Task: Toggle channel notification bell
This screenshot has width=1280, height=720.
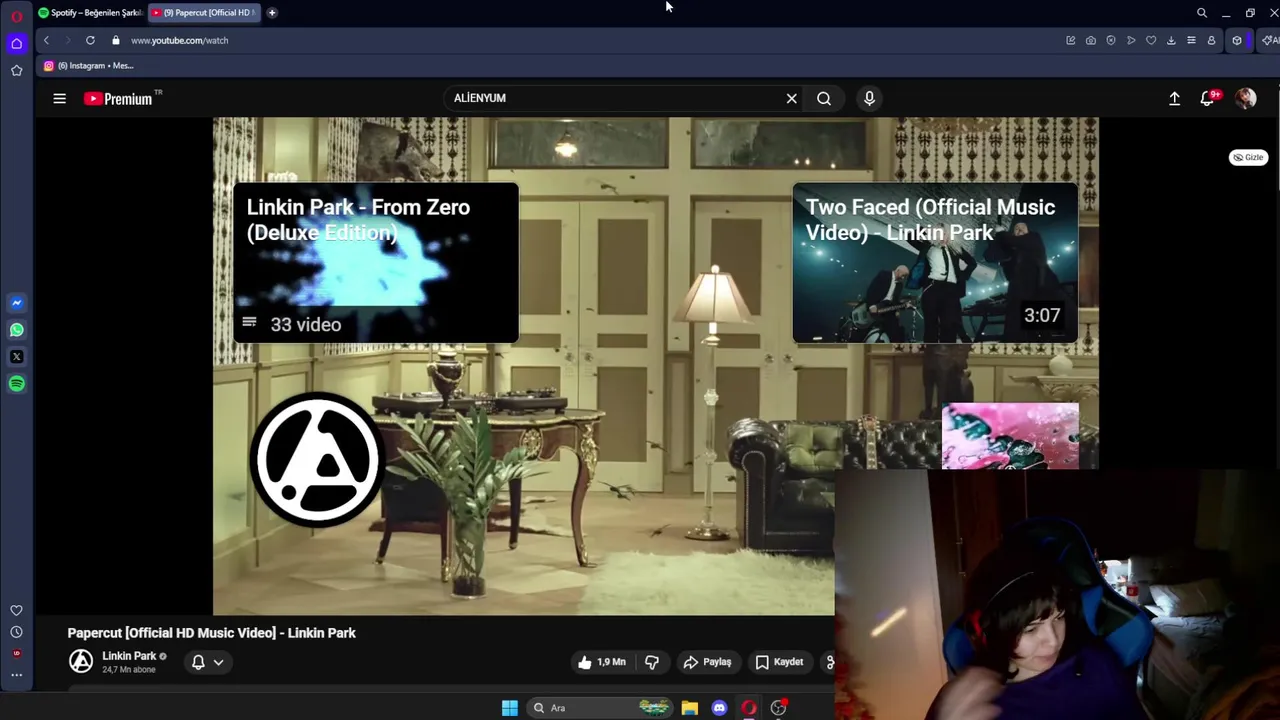Action: [198, 662]
